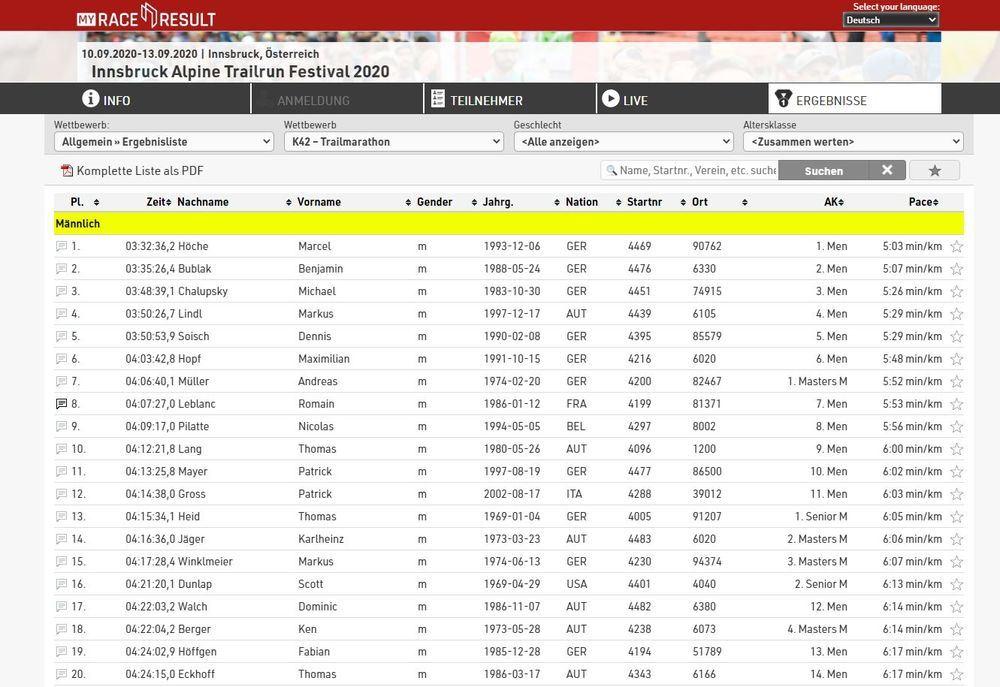Open the language dropdown set to Deutsch
Screen dimensions: 1000x687
pyautogui.click(x=891, y=20)
